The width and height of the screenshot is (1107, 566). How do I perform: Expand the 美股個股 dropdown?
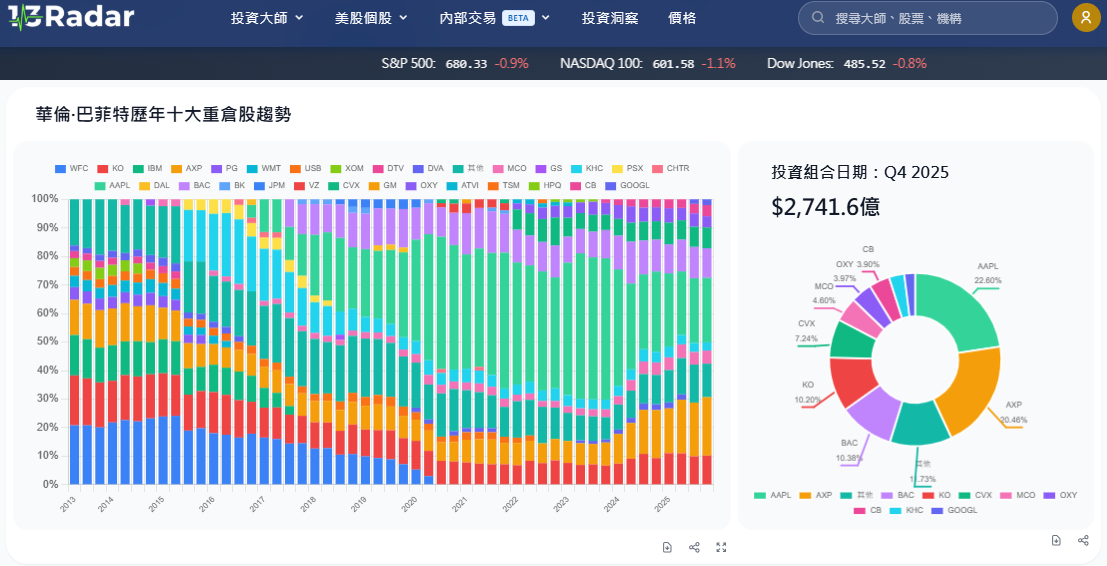click(371, 18)
